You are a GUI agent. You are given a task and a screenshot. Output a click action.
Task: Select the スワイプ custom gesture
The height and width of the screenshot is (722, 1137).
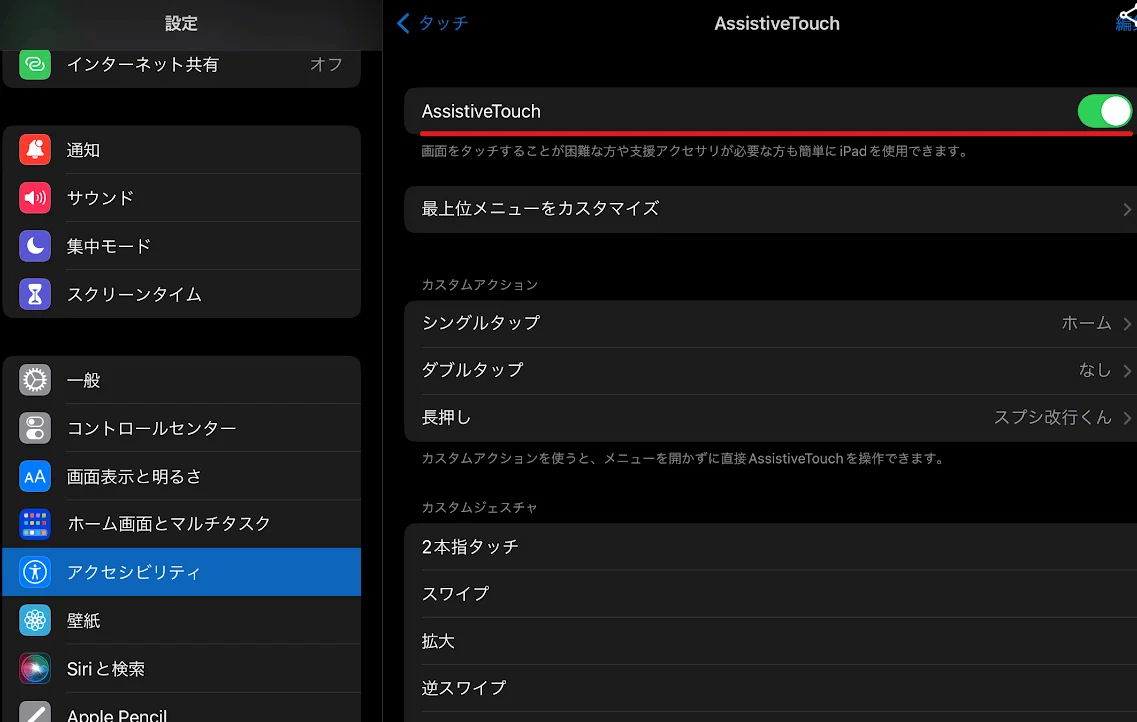tap(771, 594)
